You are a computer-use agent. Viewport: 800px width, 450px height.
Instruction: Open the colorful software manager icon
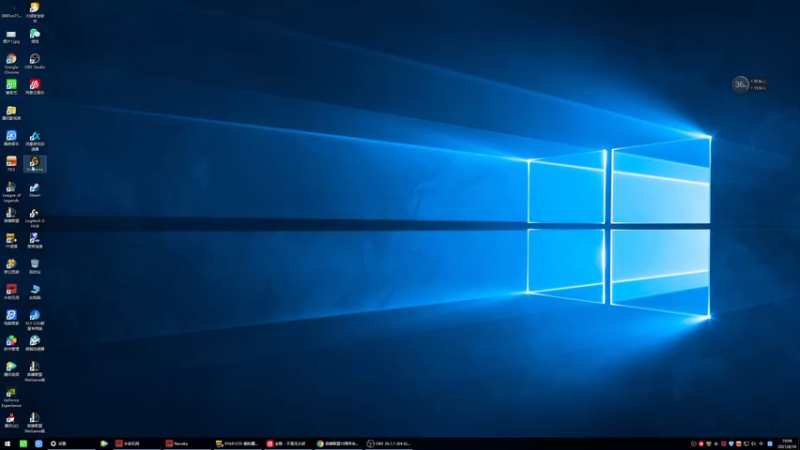[11, 343]
